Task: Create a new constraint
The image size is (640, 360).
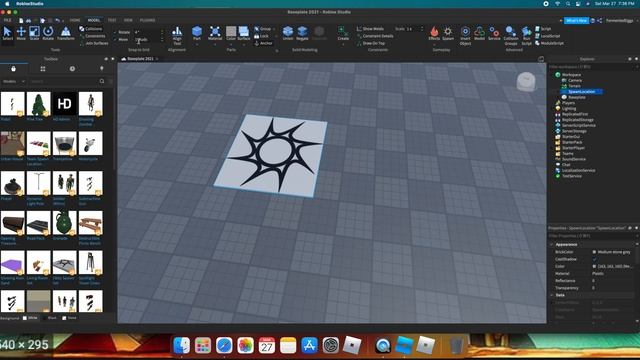Action: tap(343, 33)
